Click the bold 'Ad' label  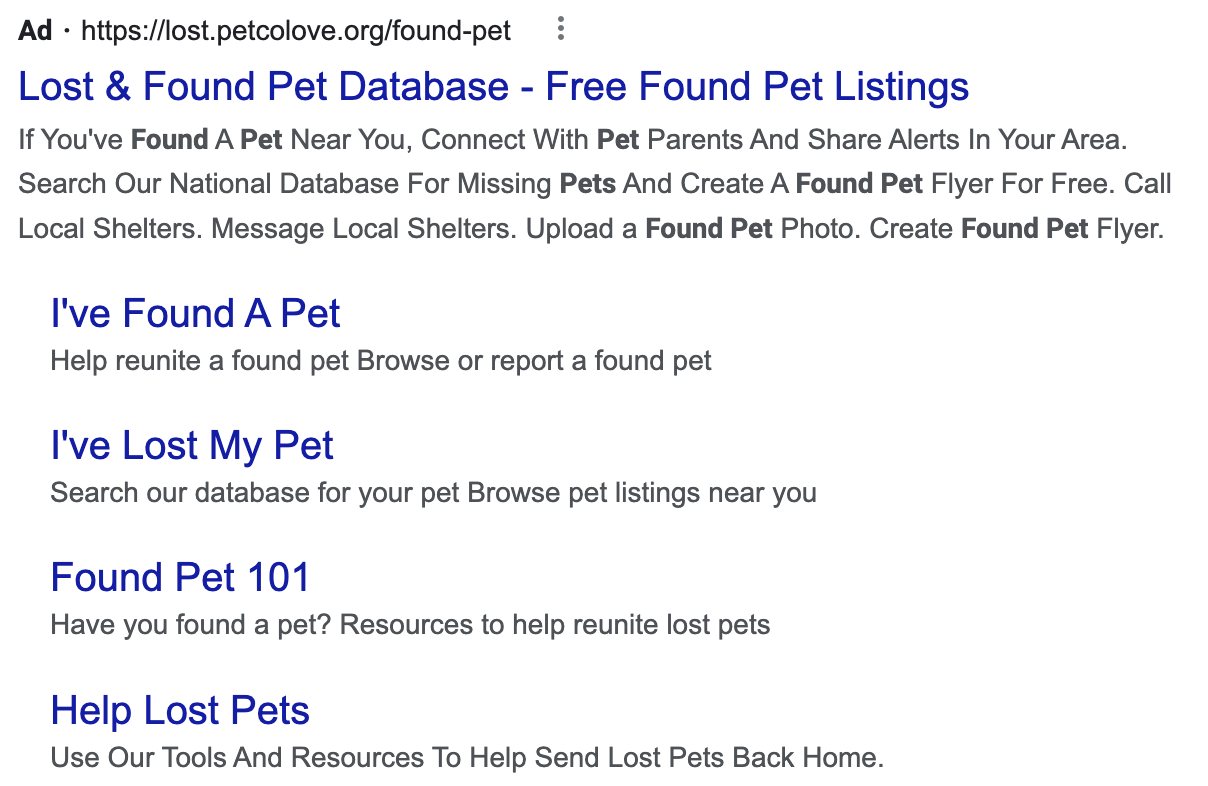point(35,31)
